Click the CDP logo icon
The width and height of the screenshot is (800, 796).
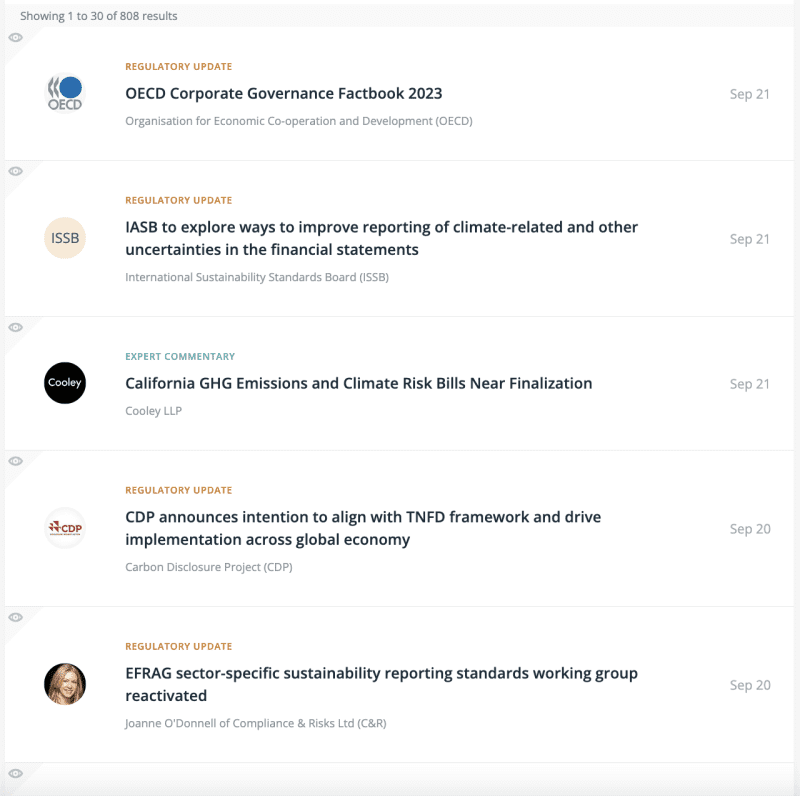point(65,528)
